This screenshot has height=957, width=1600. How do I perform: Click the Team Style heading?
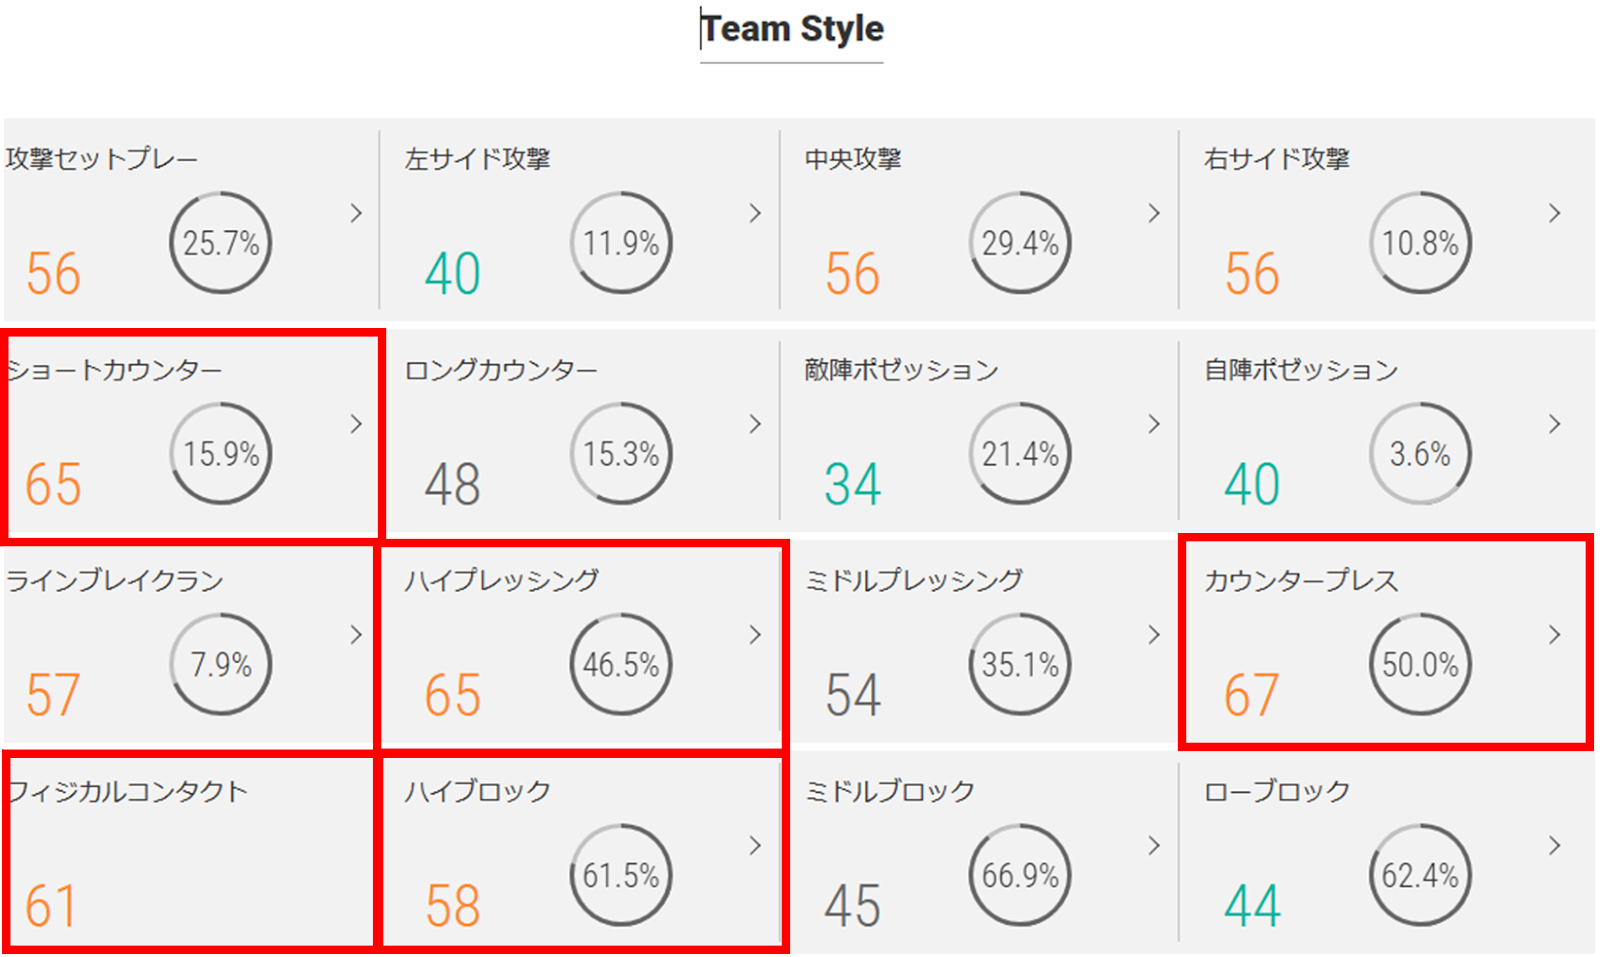click(x=792, y=29)
